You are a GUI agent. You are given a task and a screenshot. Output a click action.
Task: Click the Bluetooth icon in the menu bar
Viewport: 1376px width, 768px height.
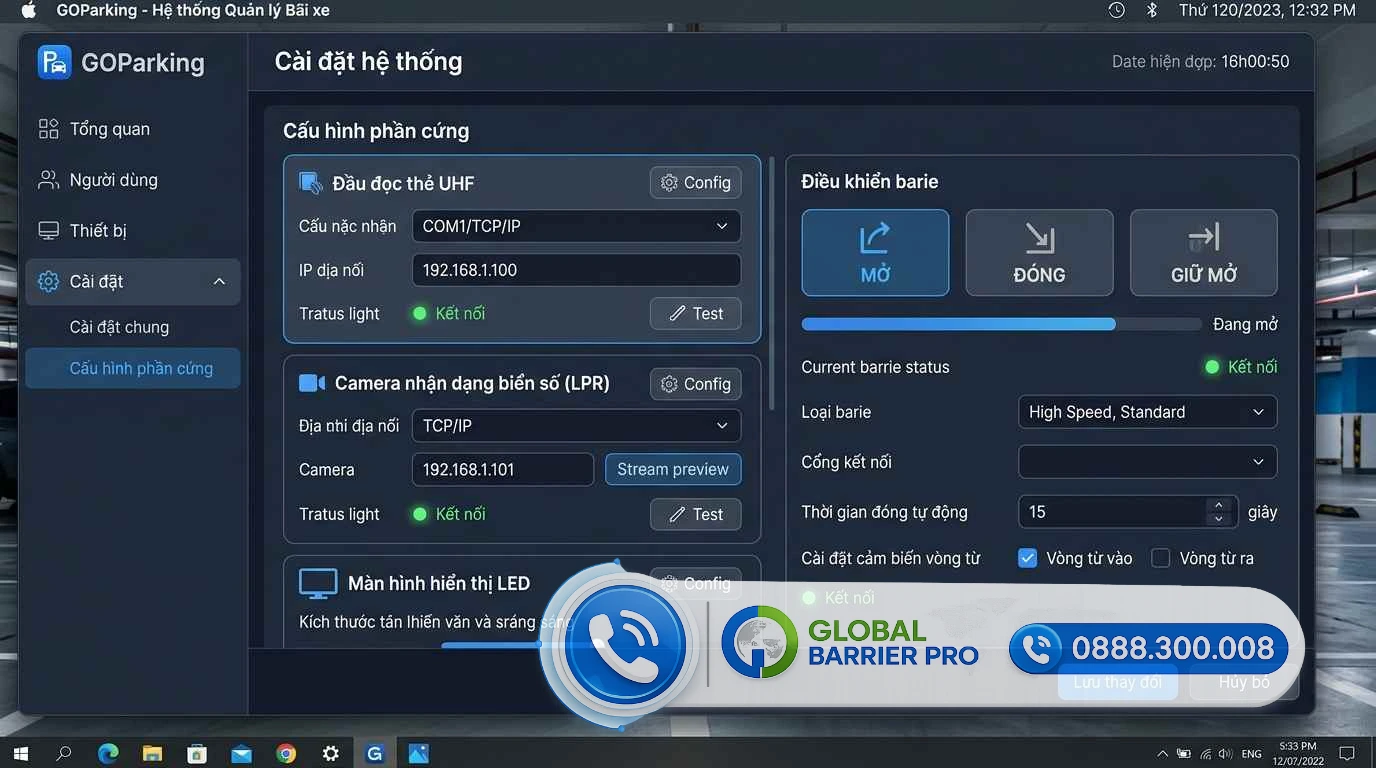[1151, 10]
